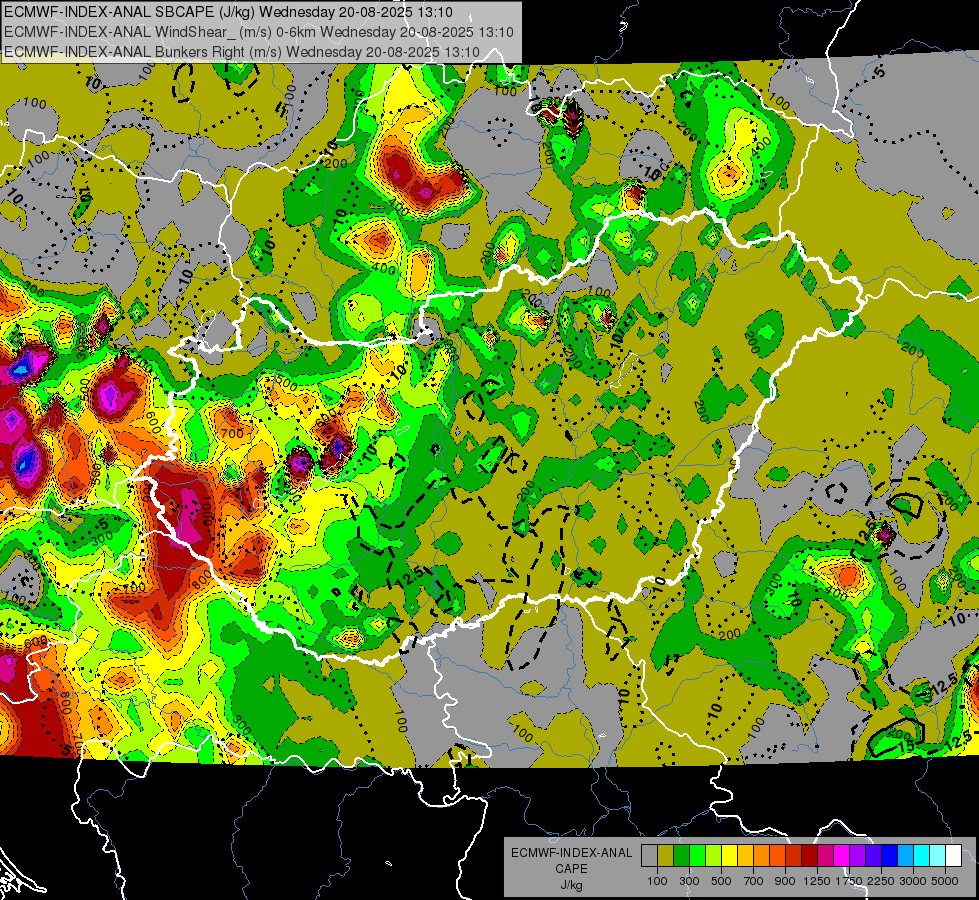Click the olive swatch in the CAPE legend
Viewport: 979px width, 900px height.
pos(666,855)
